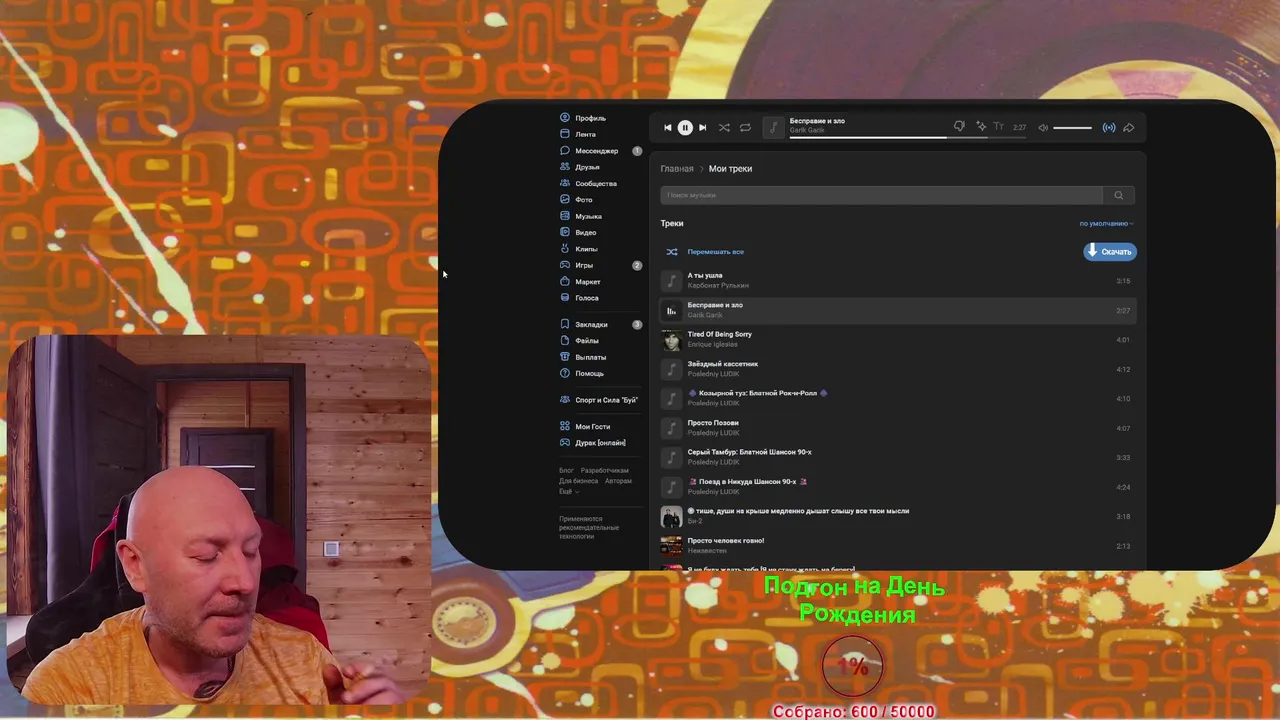Click the Музыка sidebar icon
1280x720 pixels.
click(x=565, y=216)
